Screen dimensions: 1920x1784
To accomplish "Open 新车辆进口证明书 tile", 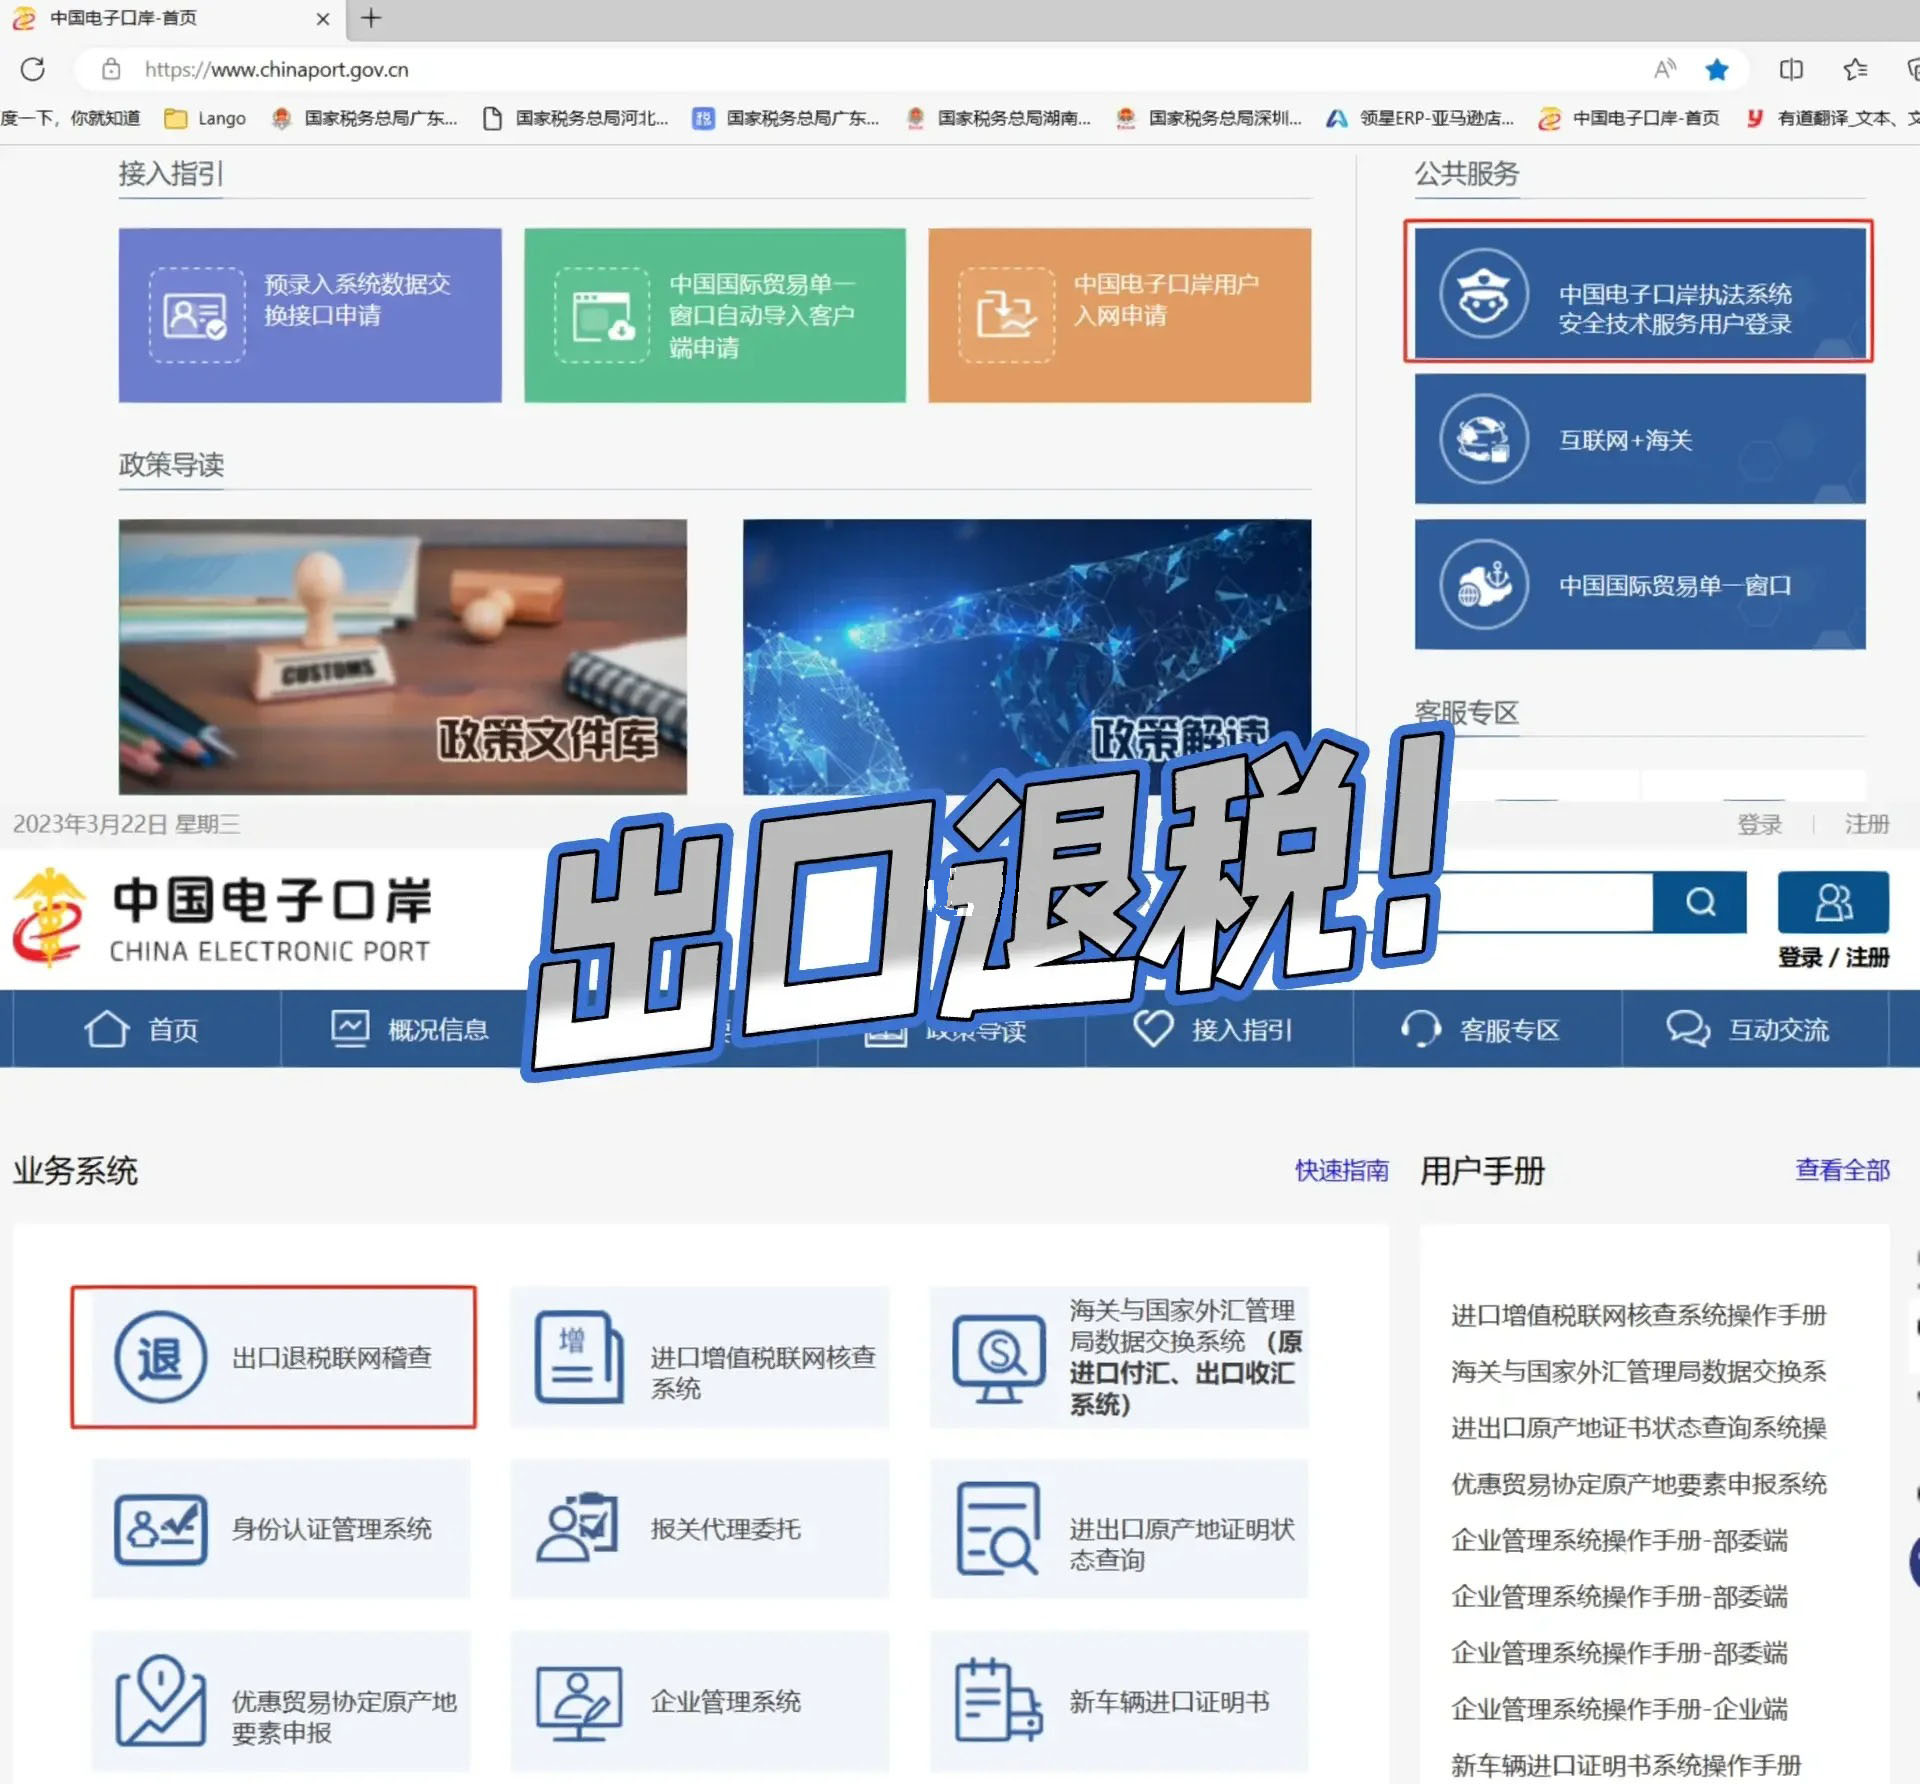I will tap(1118, 1700).
